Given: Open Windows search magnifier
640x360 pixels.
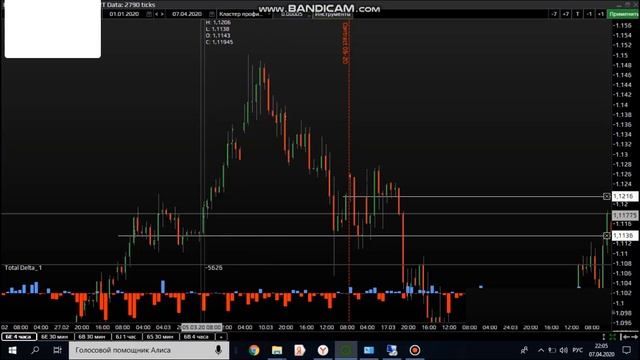Looking at the screenshot, I should click(x=35, y=350).
